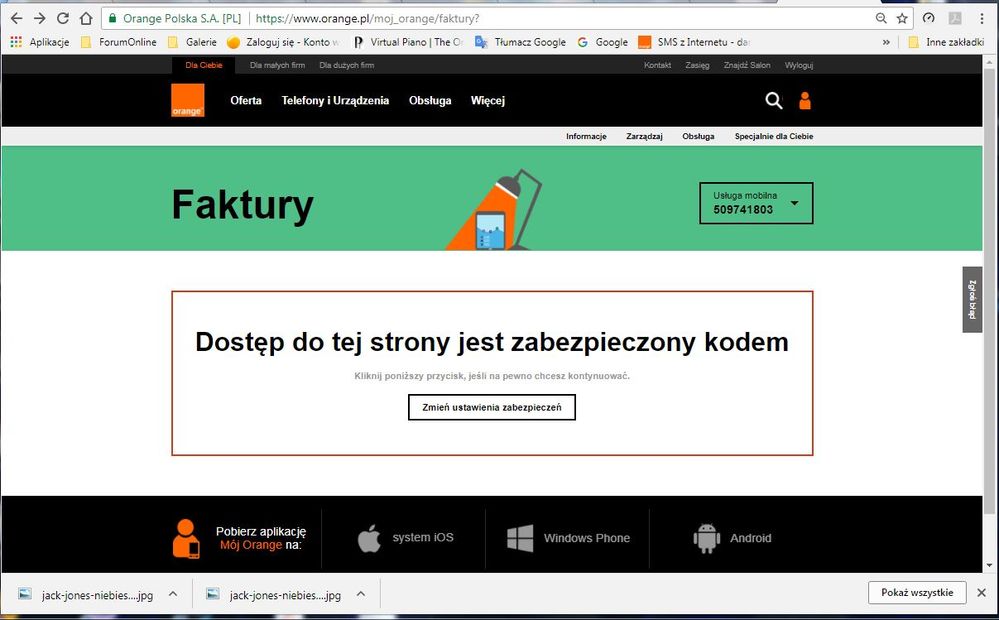Open the site search magnifier icon

774,101
